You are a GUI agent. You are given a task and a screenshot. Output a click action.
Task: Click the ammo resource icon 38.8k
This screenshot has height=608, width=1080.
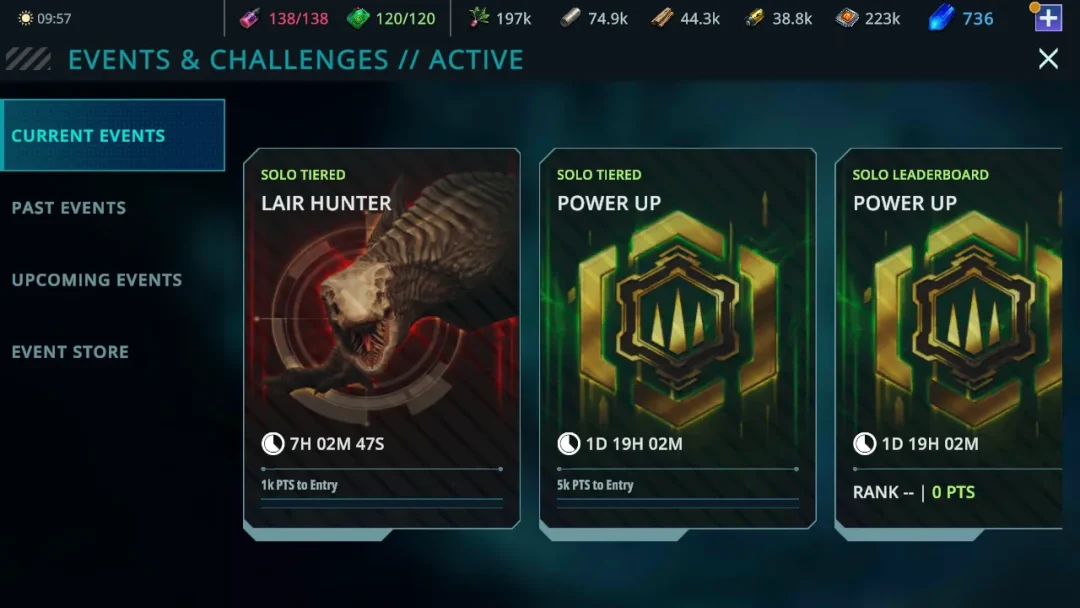tap(754, 18)
